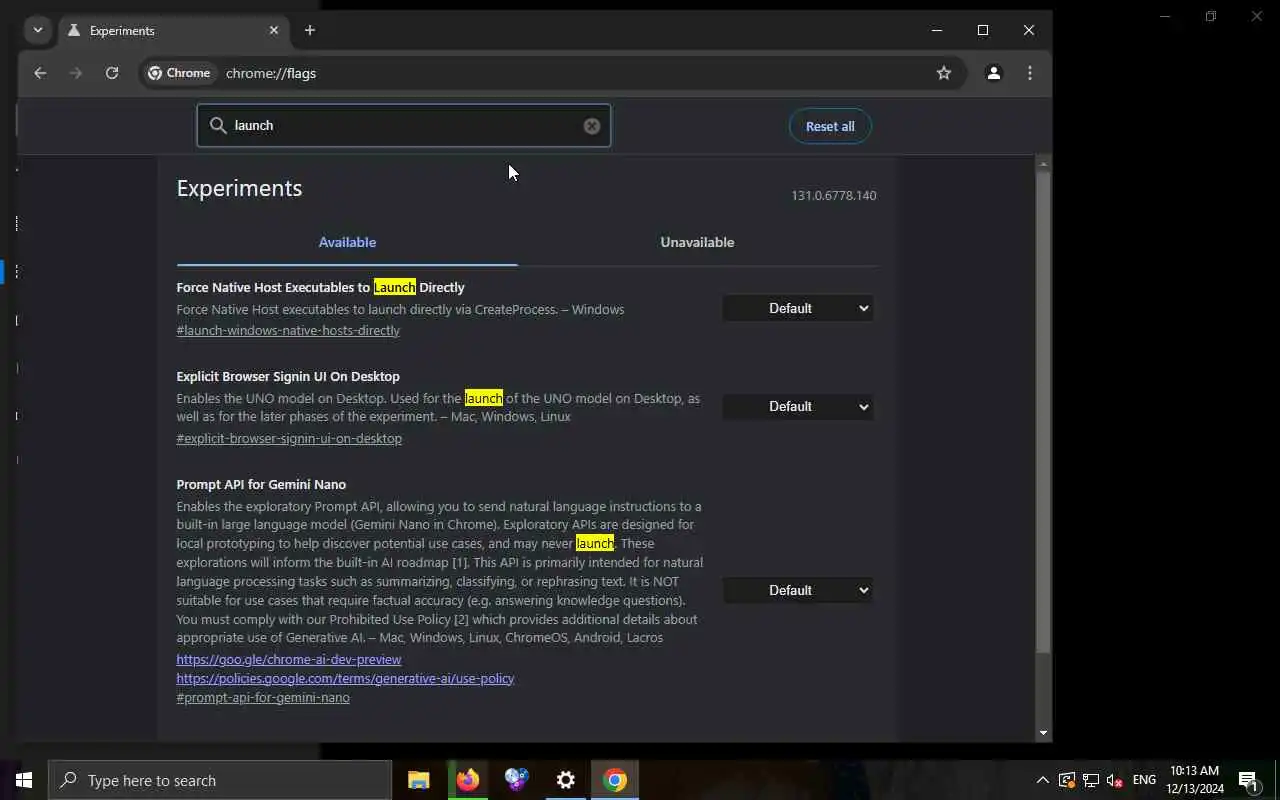Open dropdown for Prompt API for Gemini Nano
Viewport: 1280px width, 800px height.
pyautogui.click(x=798, y=590)
